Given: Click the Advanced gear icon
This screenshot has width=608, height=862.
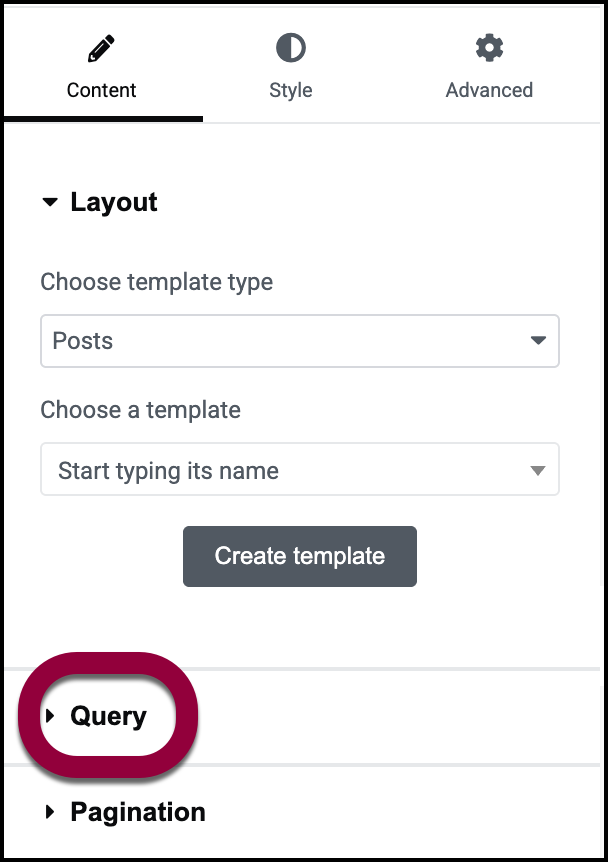Looking at the screenshot, I should coord(489,47).
